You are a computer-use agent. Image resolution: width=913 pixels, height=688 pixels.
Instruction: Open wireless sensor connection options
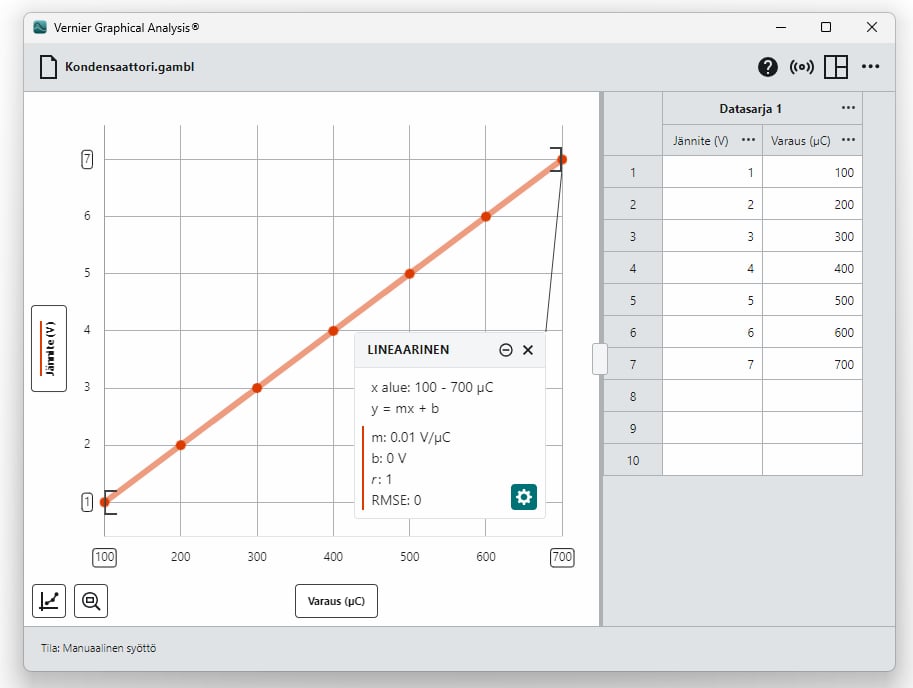point(802,66)
